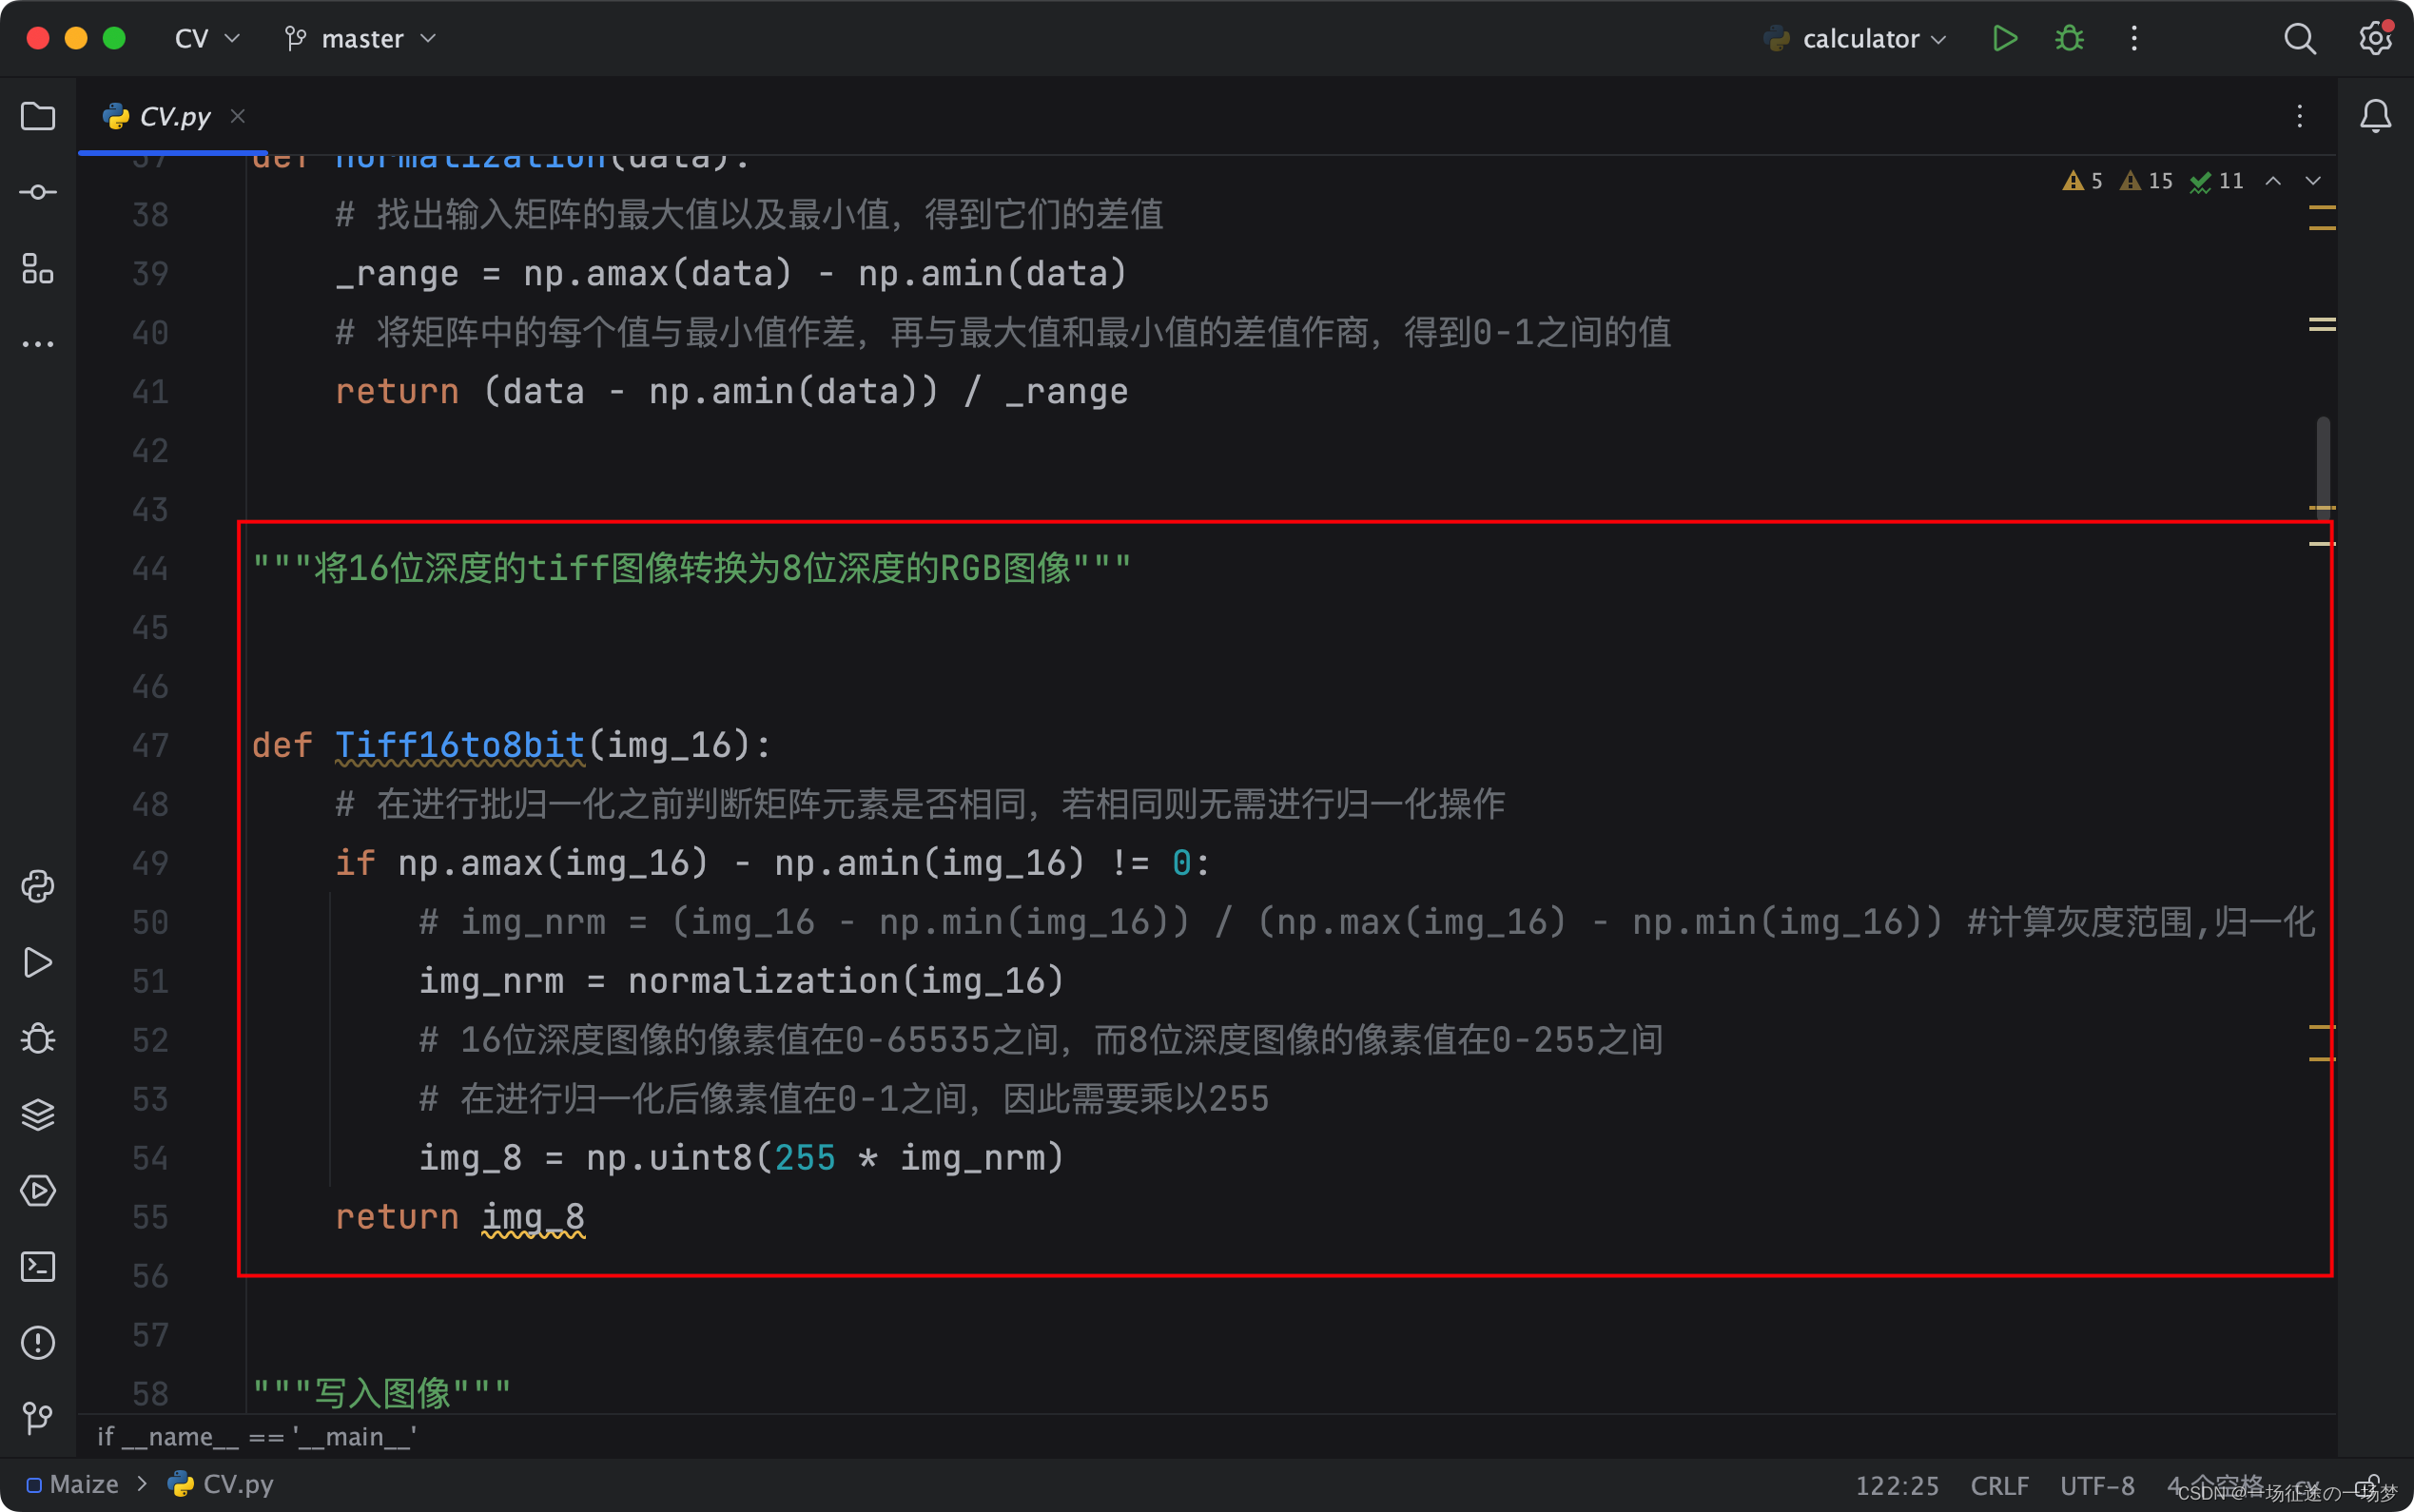Select the CV.py editor tab
This screenshot has width=2414, height=1512.
(x=174, y=117)
